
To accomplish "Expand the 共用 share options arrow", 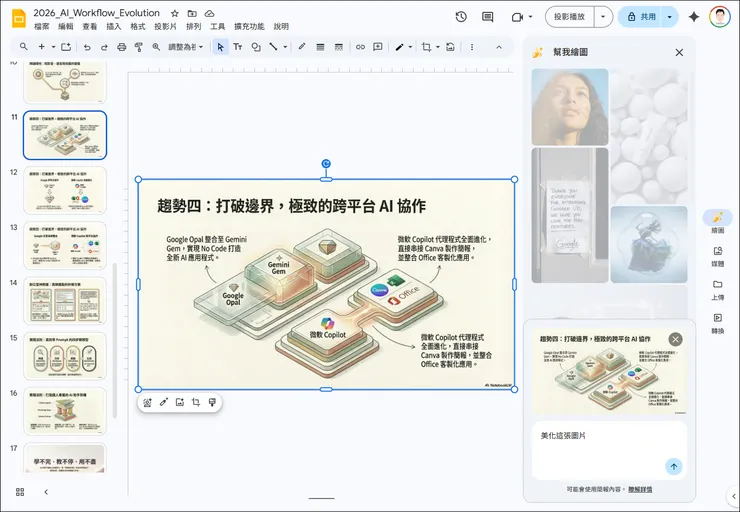I will tap(670, 17).
